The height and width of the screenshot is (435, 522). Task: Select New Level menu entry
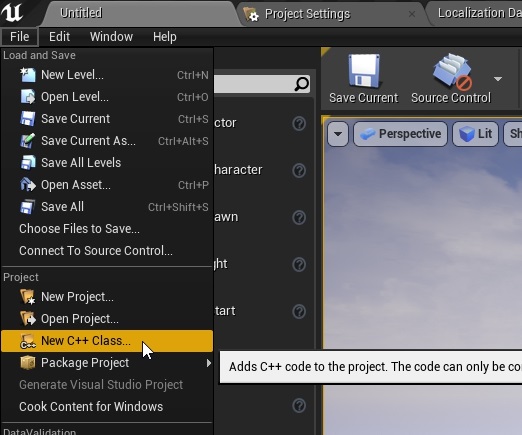point(107,75)
